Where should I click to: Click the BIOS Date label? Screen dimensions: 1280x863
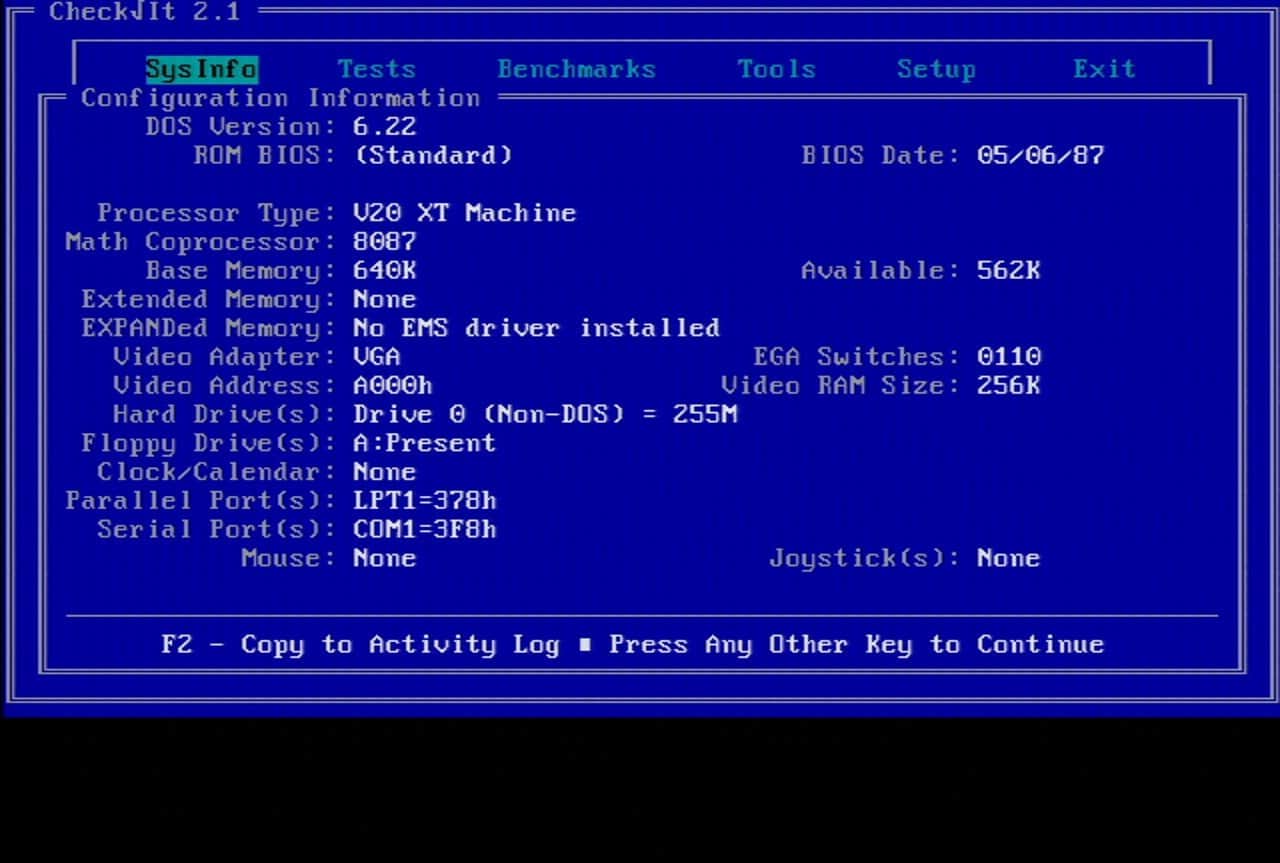tap(880, 156)
